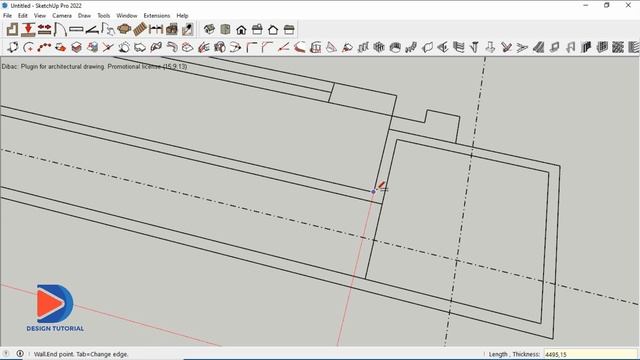Viewport: 640px width, 360px height.
Task: Open the Window menu
Action: 127,16
